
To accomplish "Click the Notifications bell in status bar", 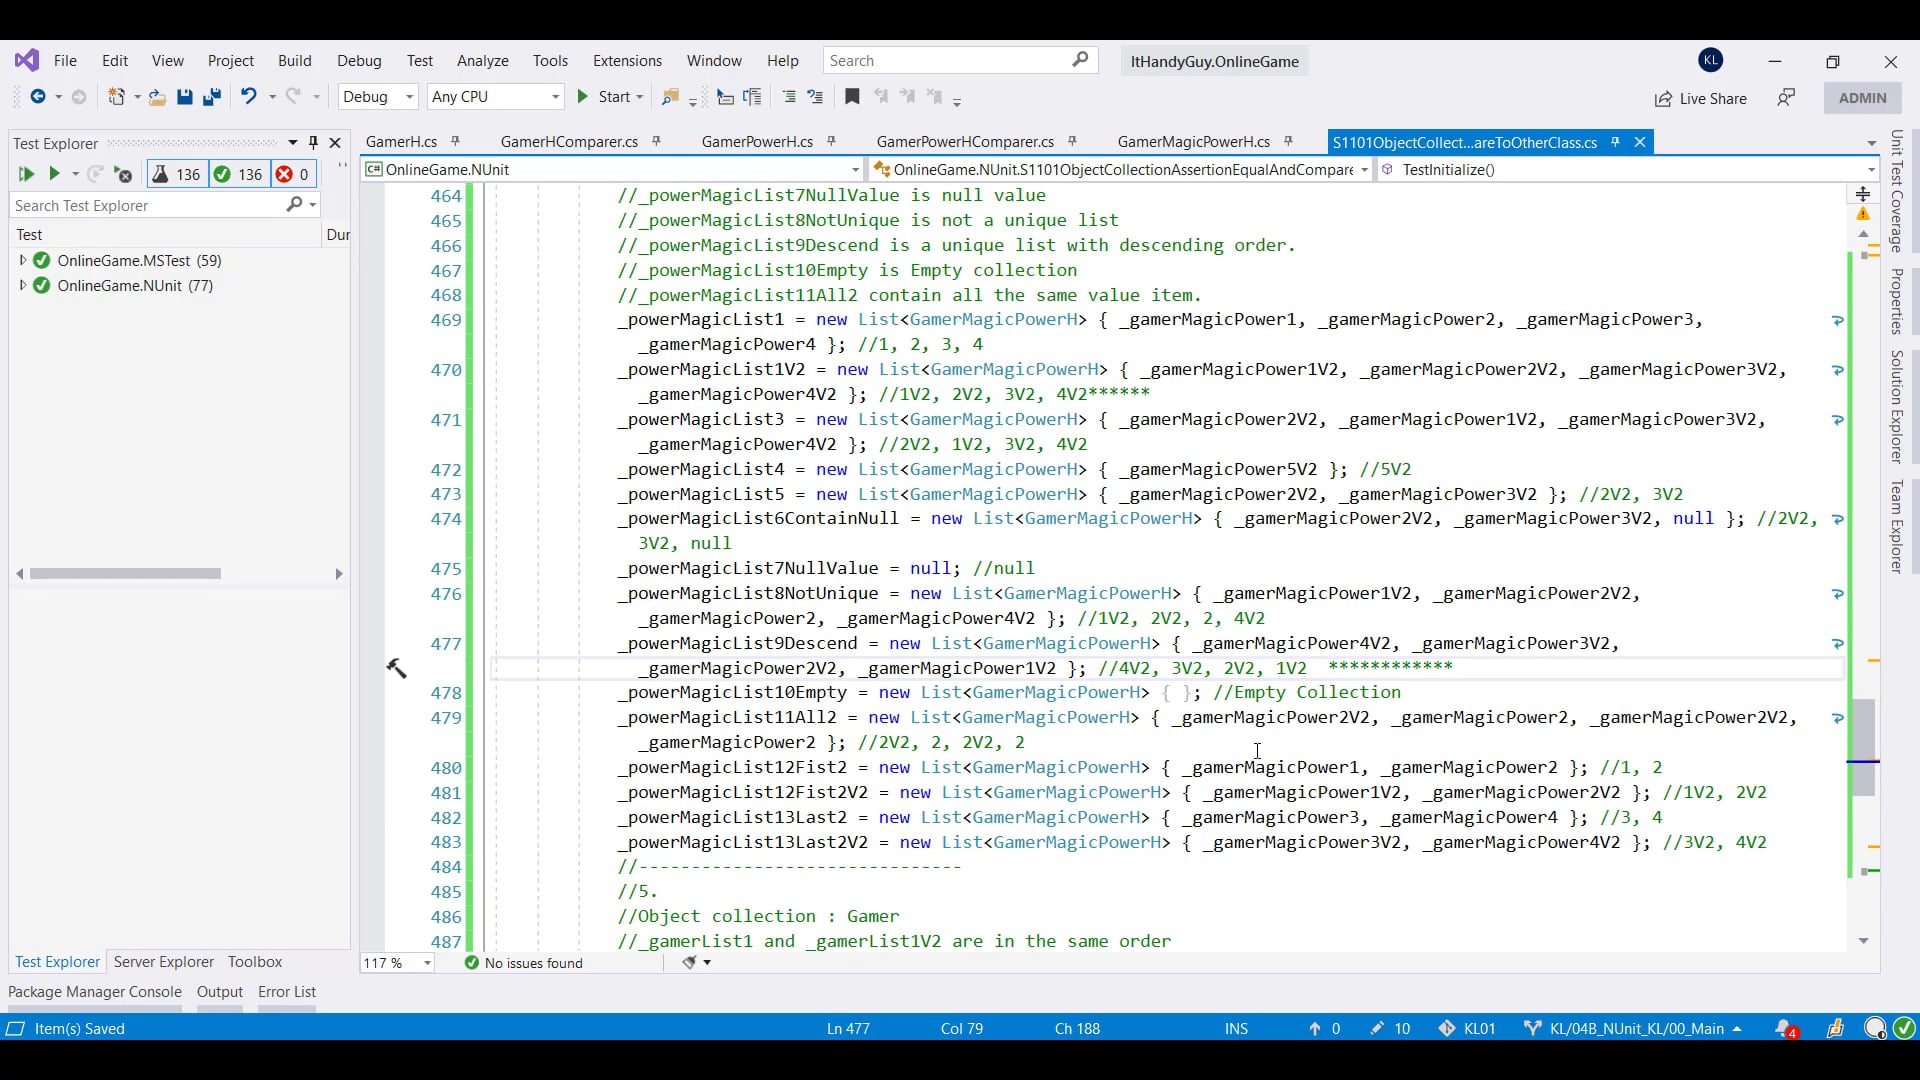I will pos(1784,1028).
